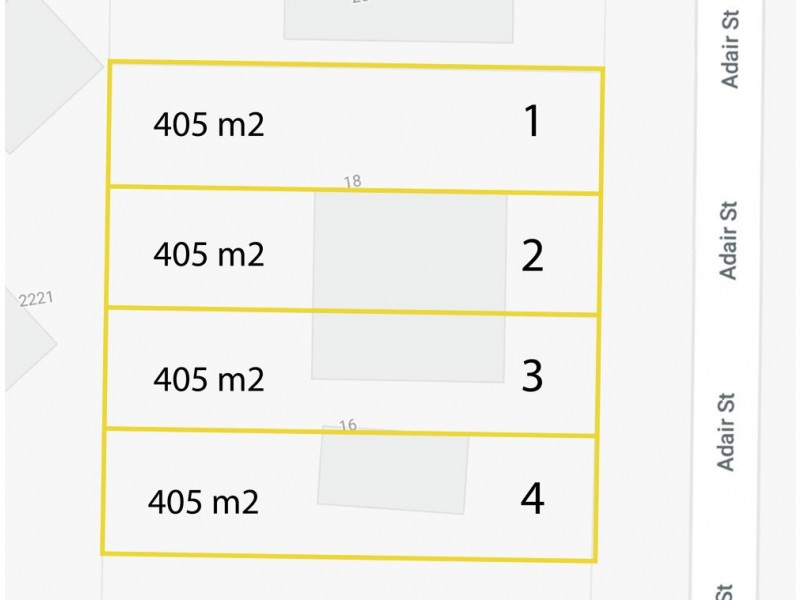Click the grey building above lot 1
800x600 pixels.
click(398, 20)
